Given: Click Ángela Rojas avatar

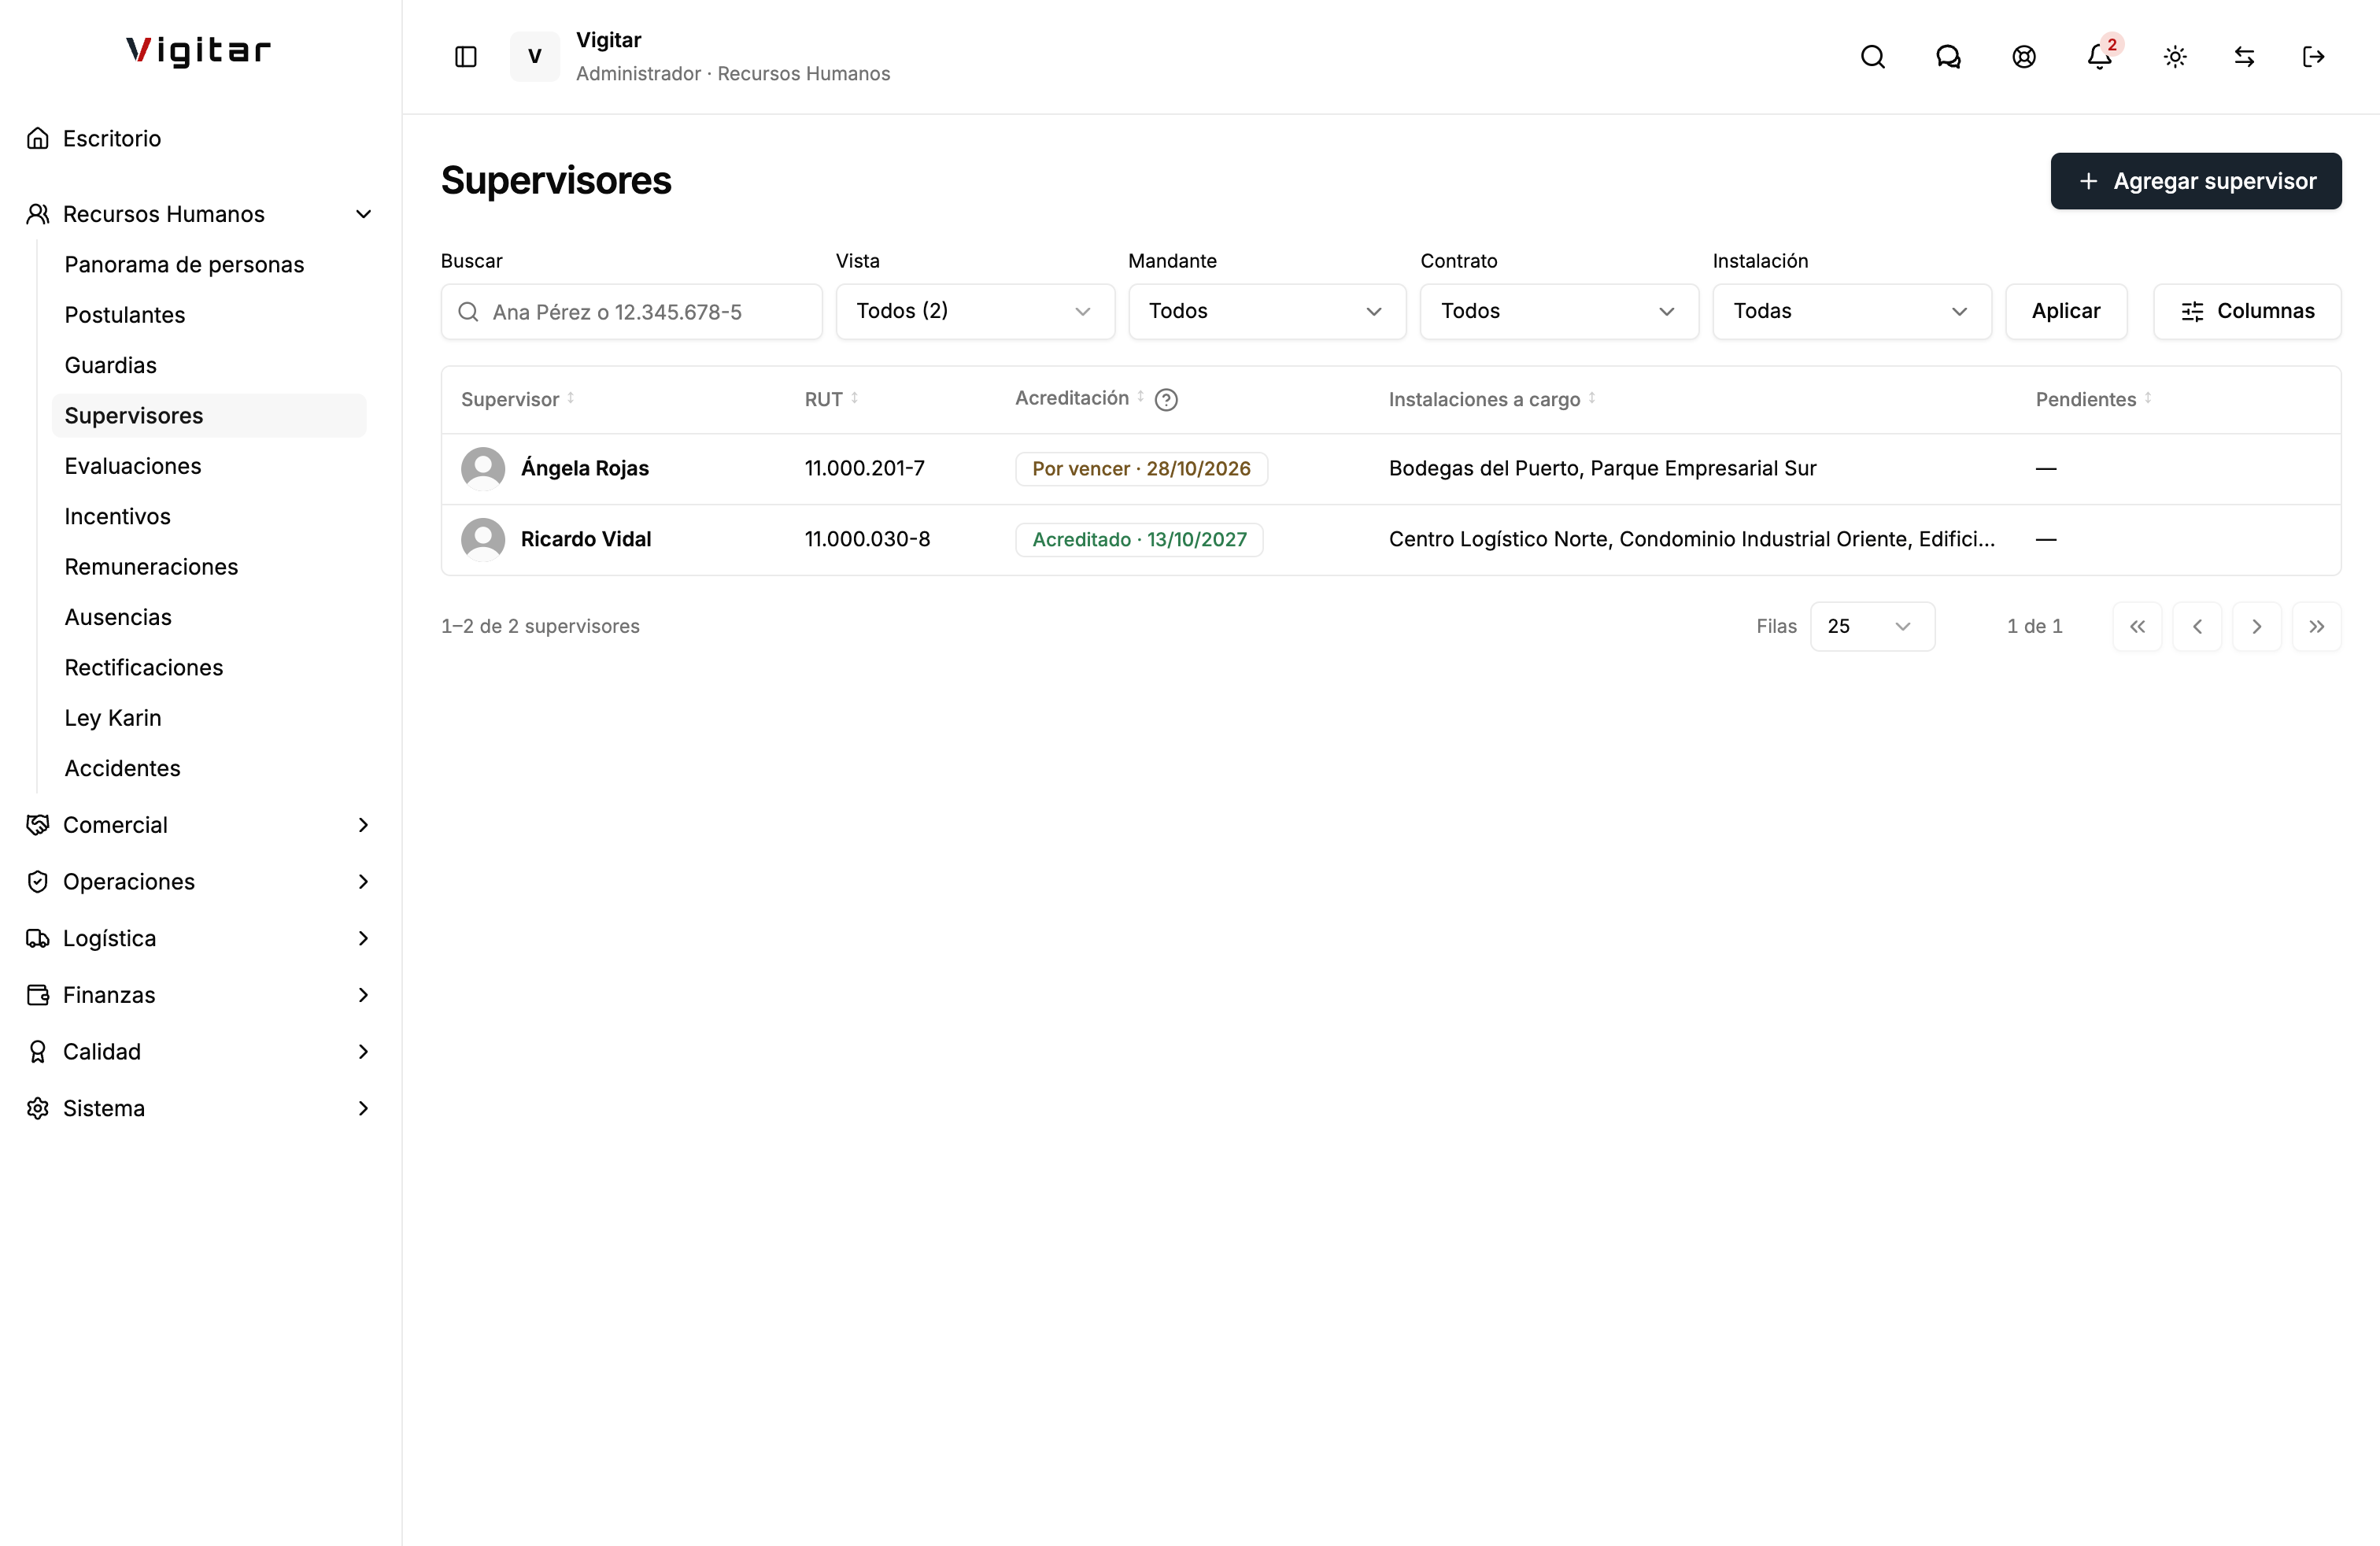Looking at the screenshot, I should (x=483, y=468).
